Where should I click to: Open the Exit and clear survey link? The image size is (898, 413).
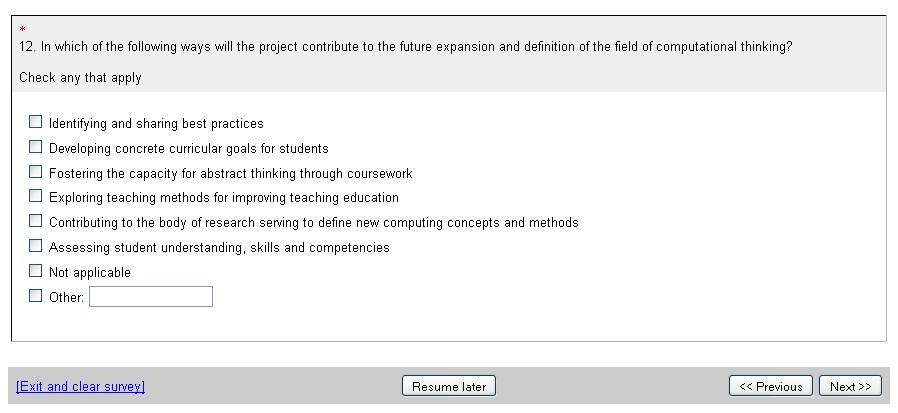81,387
